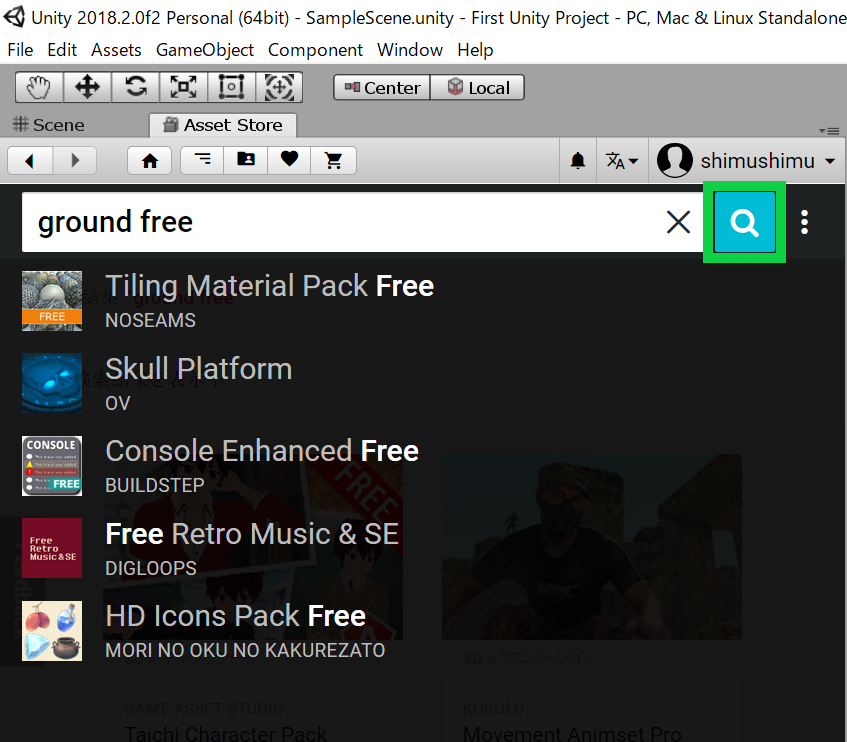Select the Hand tool in toolbar
This screenshot has height=742, width=847.
click(x=39, y=88)
